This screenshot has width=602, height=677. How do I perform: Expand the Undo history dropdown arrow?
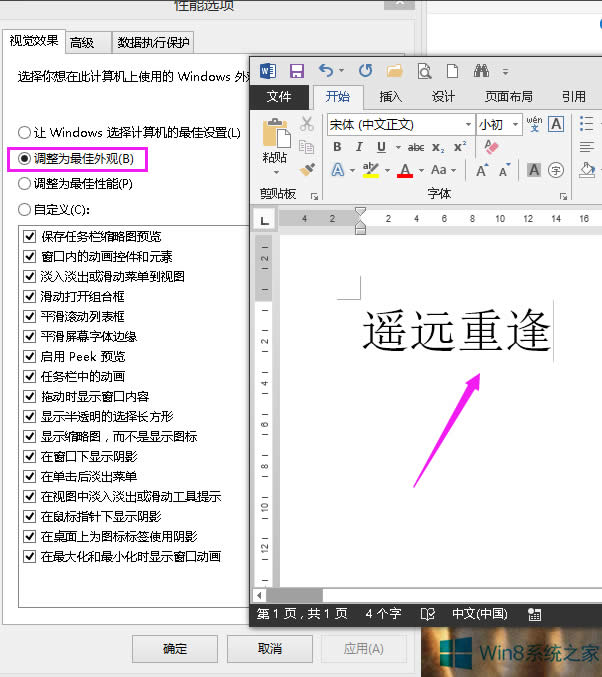coord(341,71)
